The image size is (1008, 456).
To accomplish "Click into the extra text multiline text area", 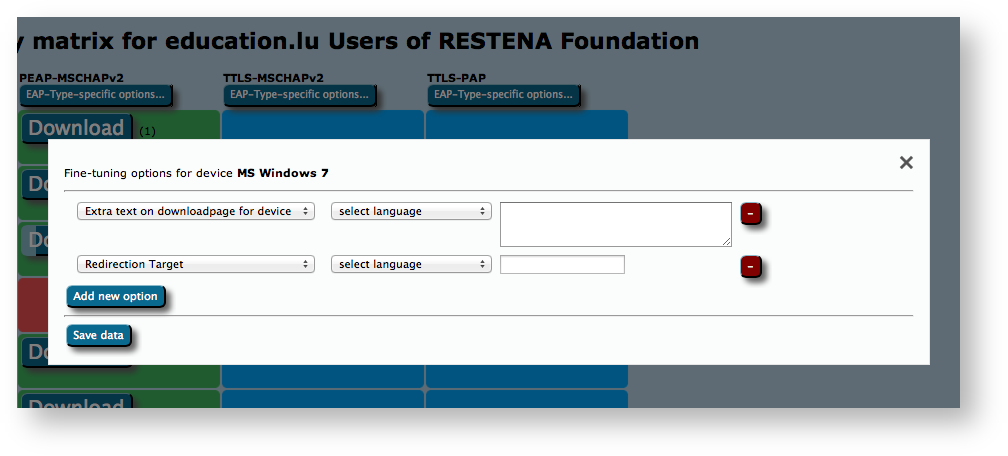I will 615,223.
